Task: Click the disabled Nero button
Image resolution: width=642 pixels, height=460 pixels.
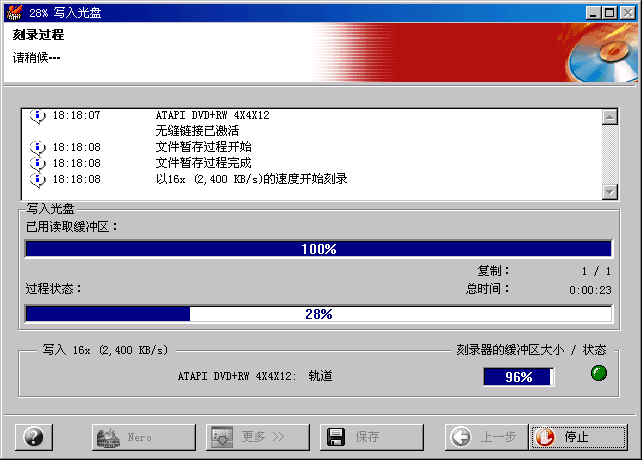Action: (144, 437)
